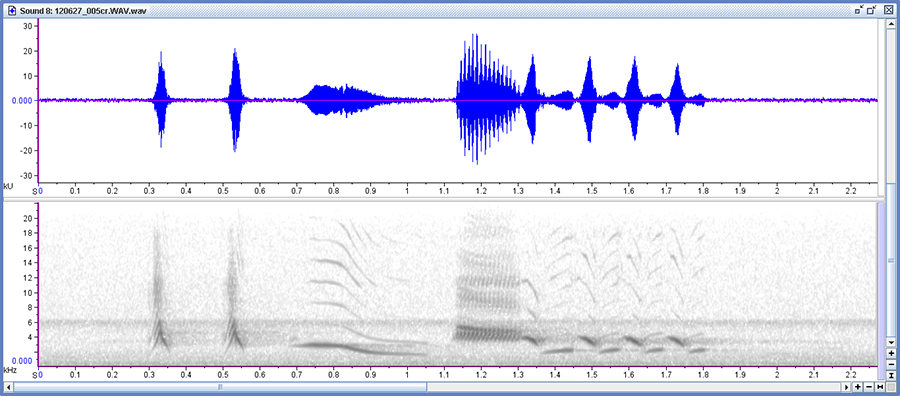Click the waveform pulse near 0.53 seconds

[235, 99]
